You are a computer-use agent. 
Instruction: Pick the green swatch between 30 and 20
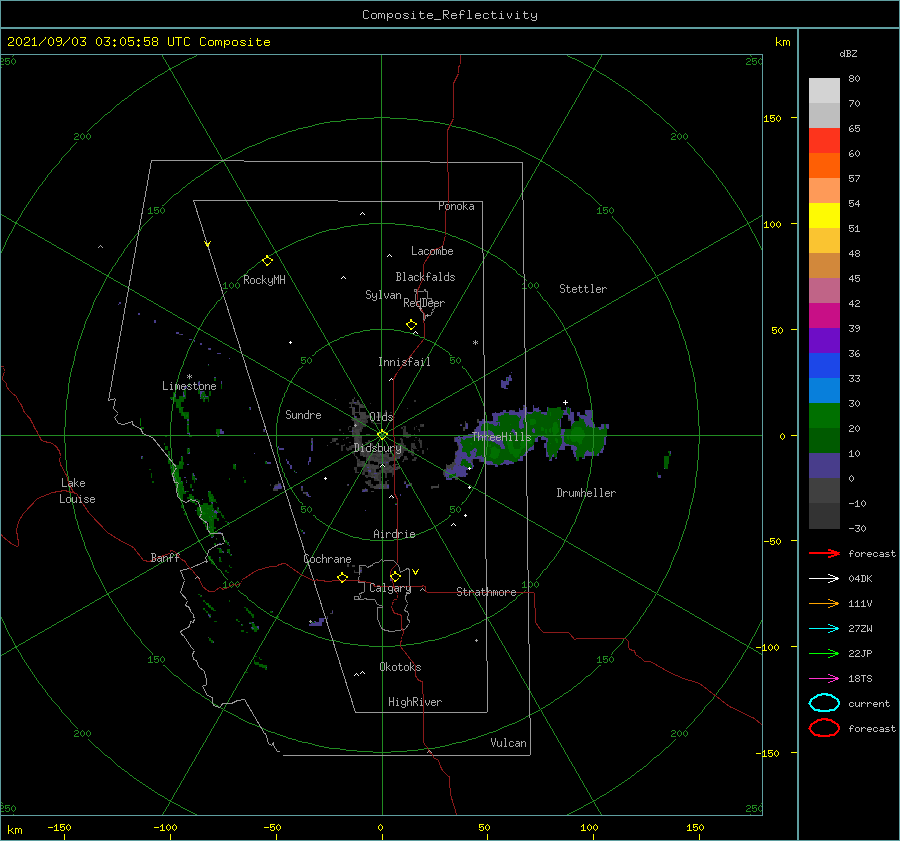click(824, 416)
